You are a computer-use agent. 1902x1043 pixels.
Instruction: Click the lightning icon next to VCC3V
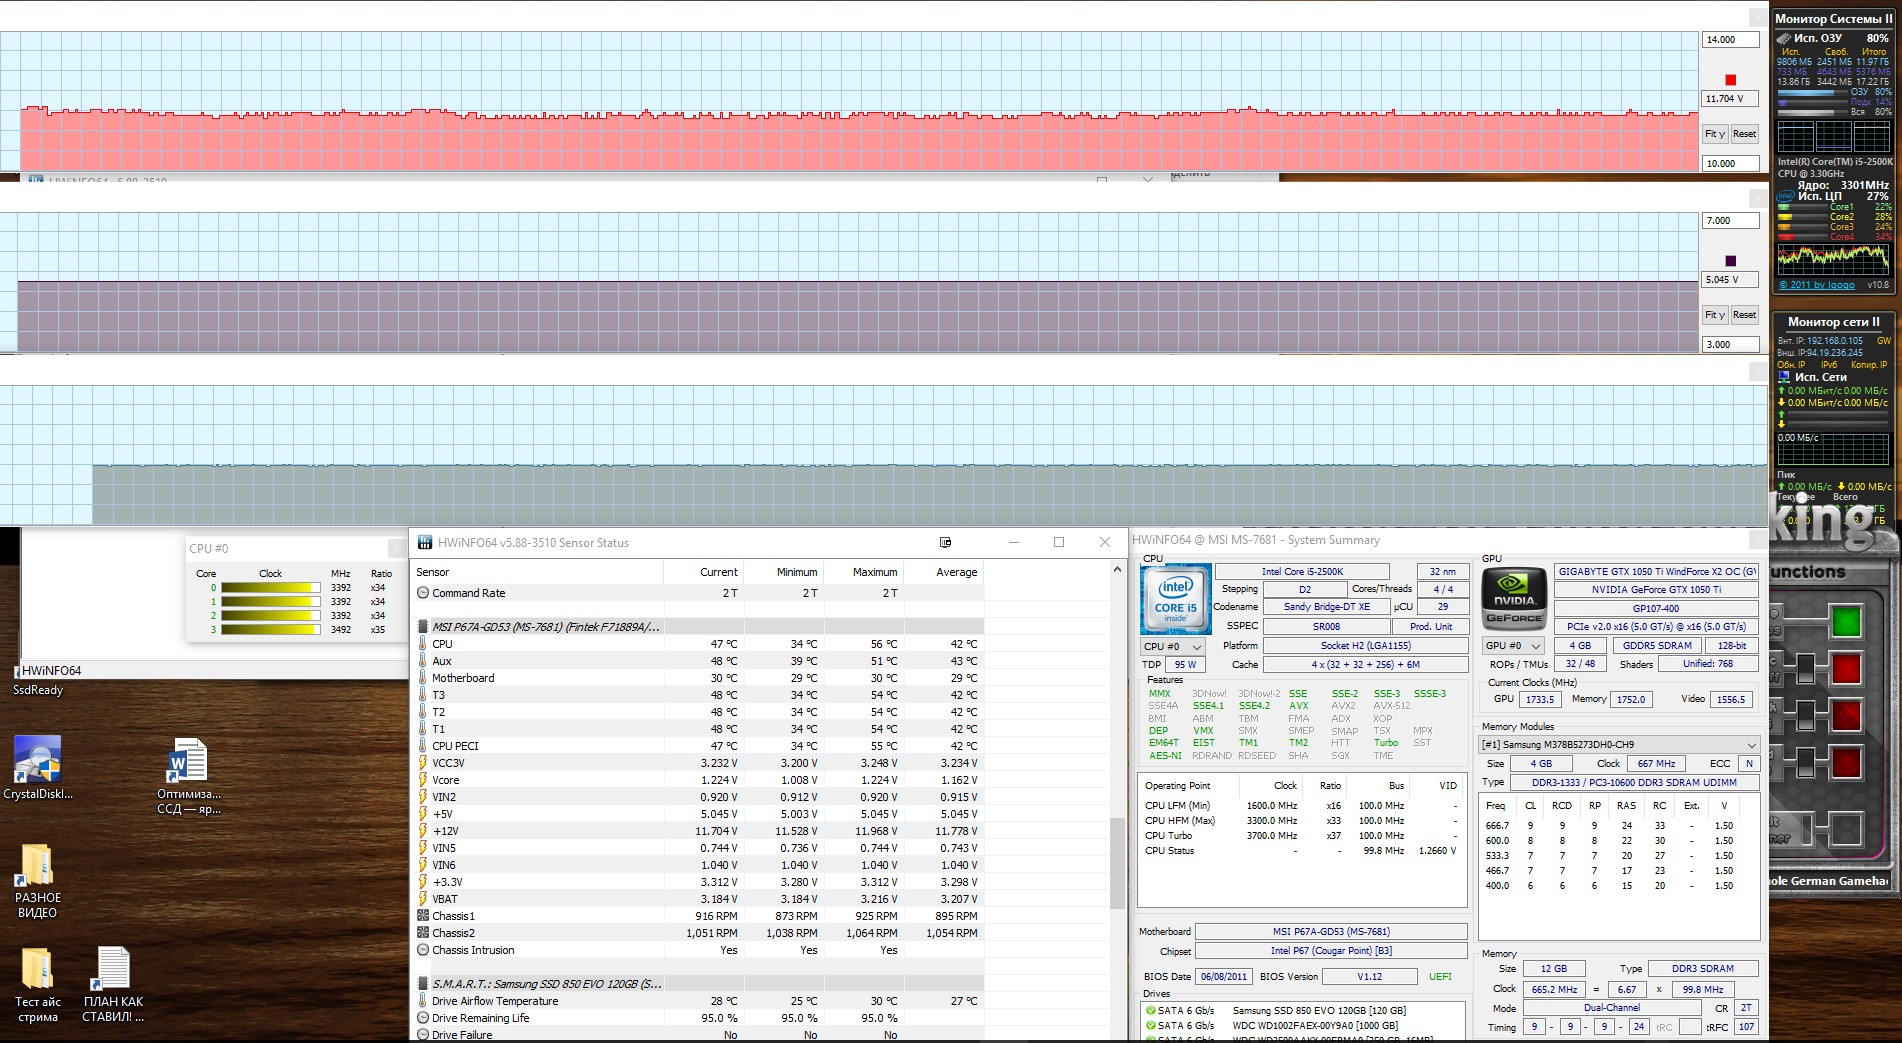tap(423, 763)
